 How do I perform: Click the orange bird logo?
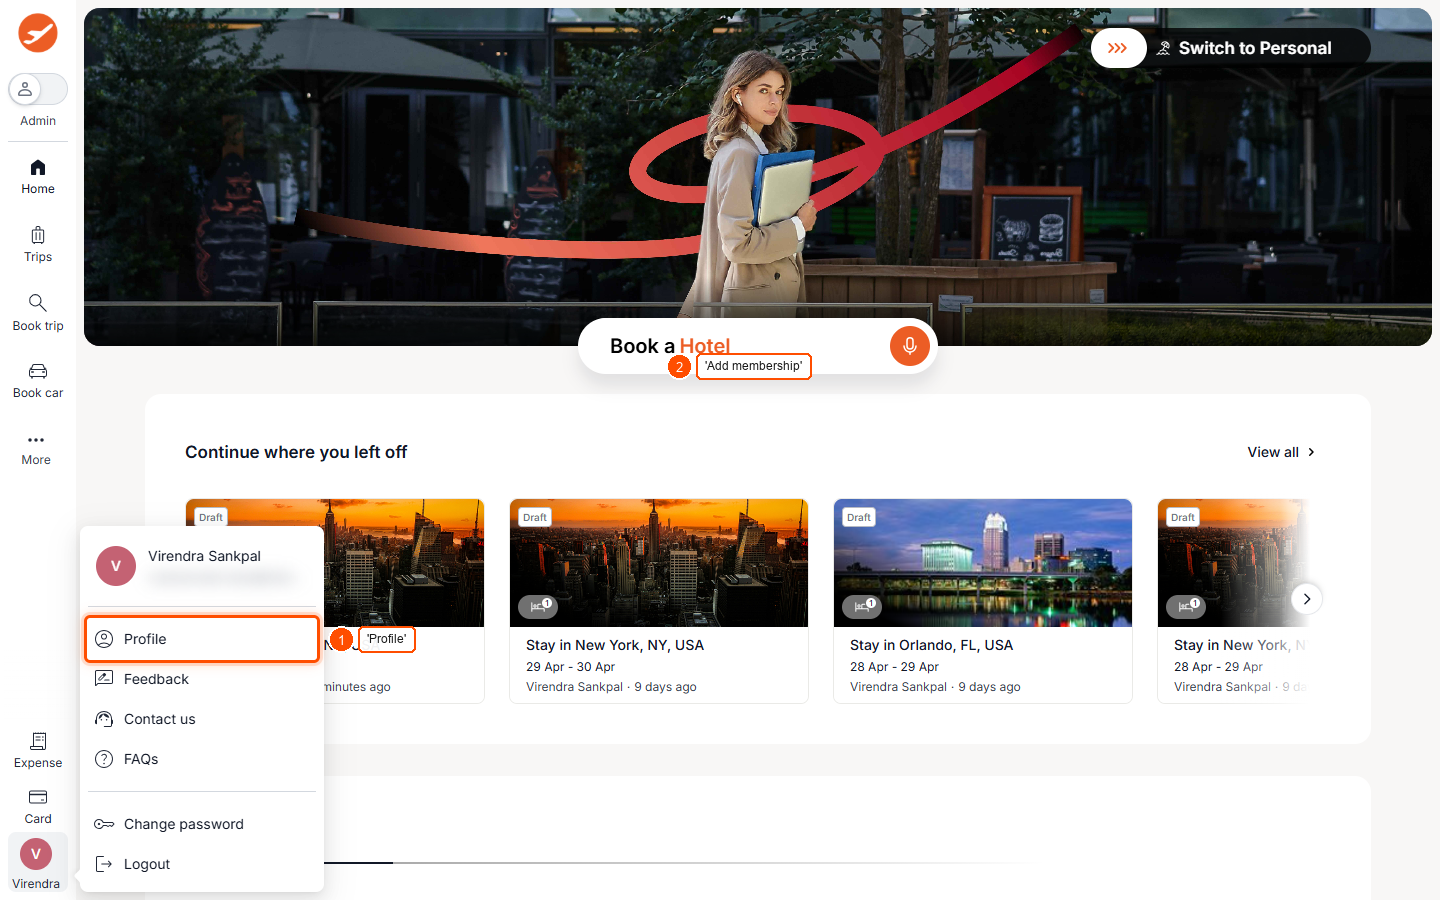pyautogui.click(x=38, y=33)
